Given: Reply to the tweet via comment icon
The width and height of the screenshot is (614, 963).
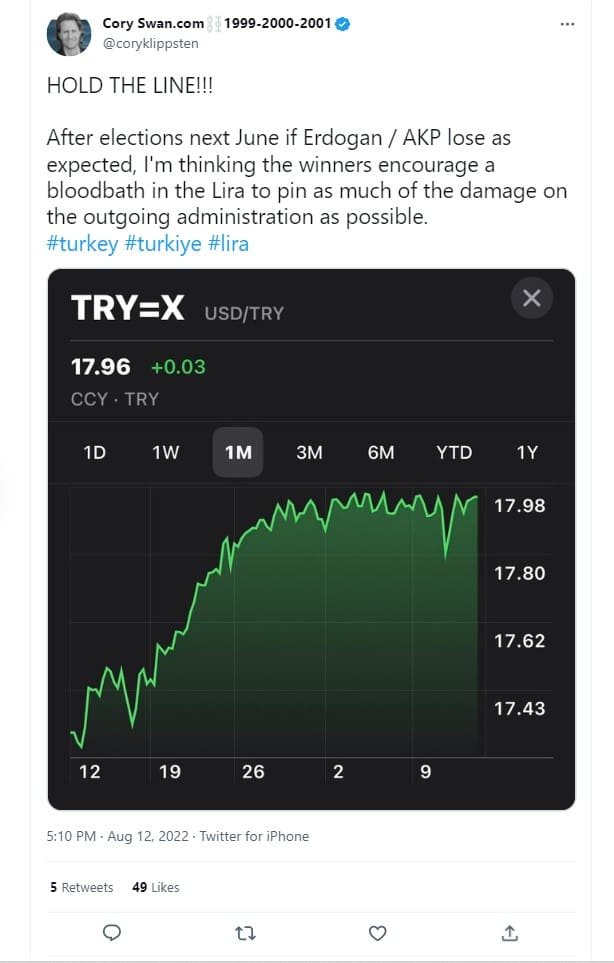Looking at the screenshot, I should pyautogui.click(x=112, y=932).
